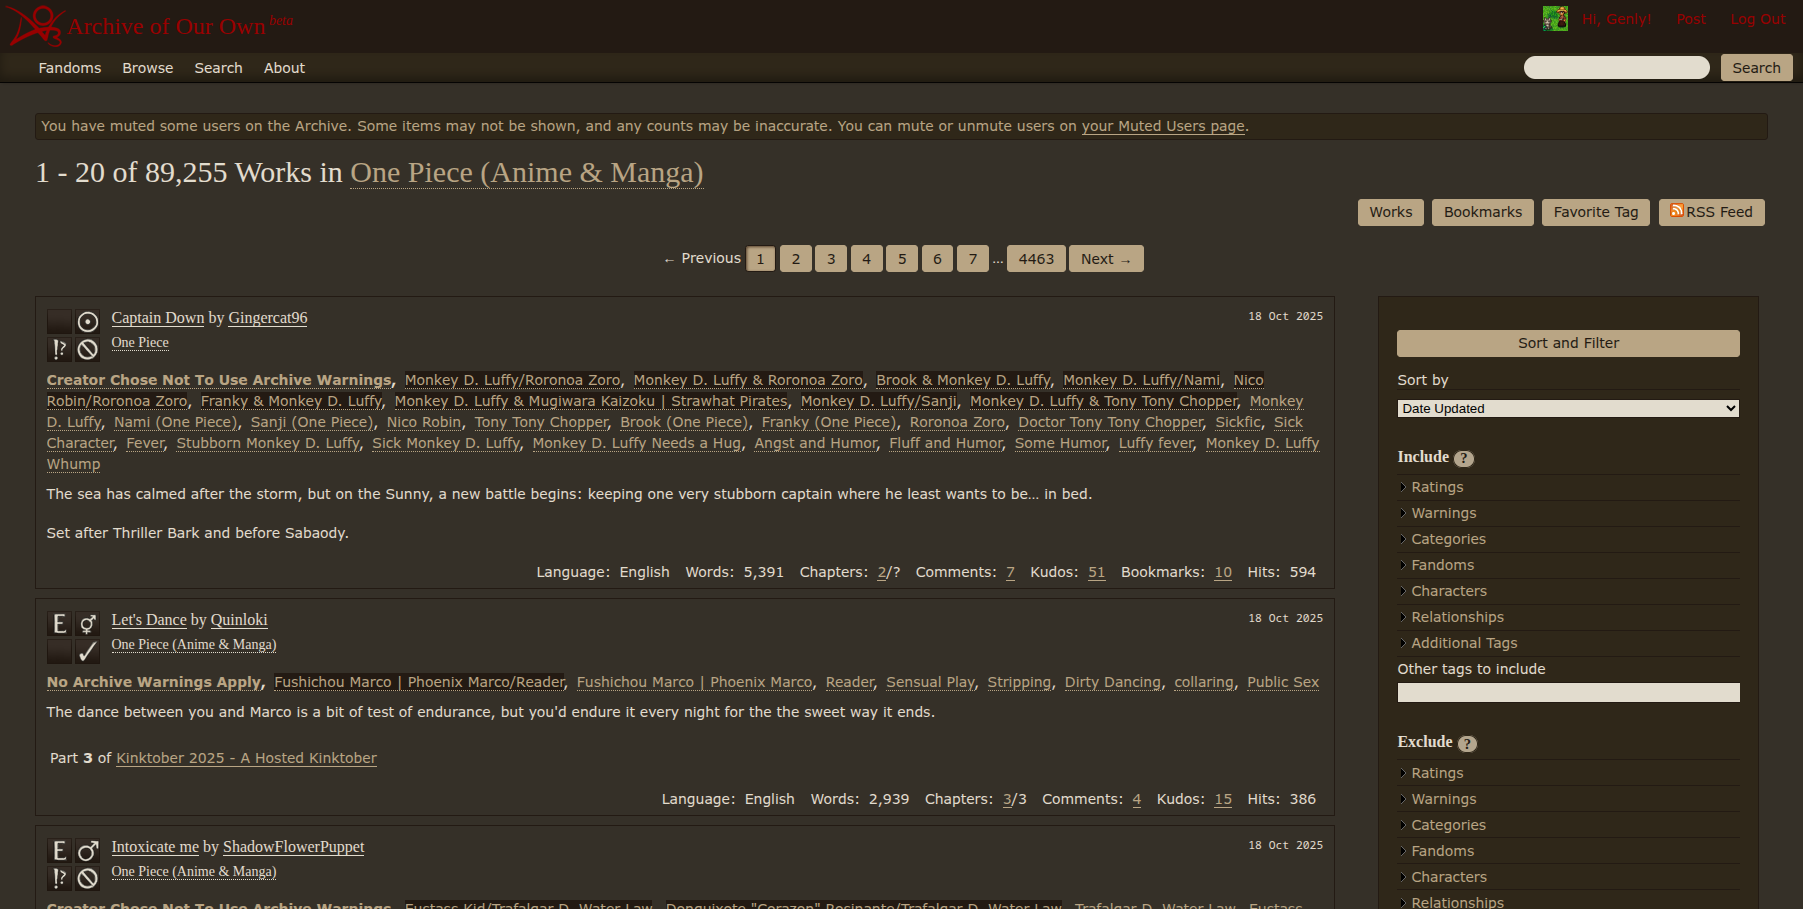Focus the Other tags to include field
The image size is (1803, 909).
click(x=1567, y=693)
